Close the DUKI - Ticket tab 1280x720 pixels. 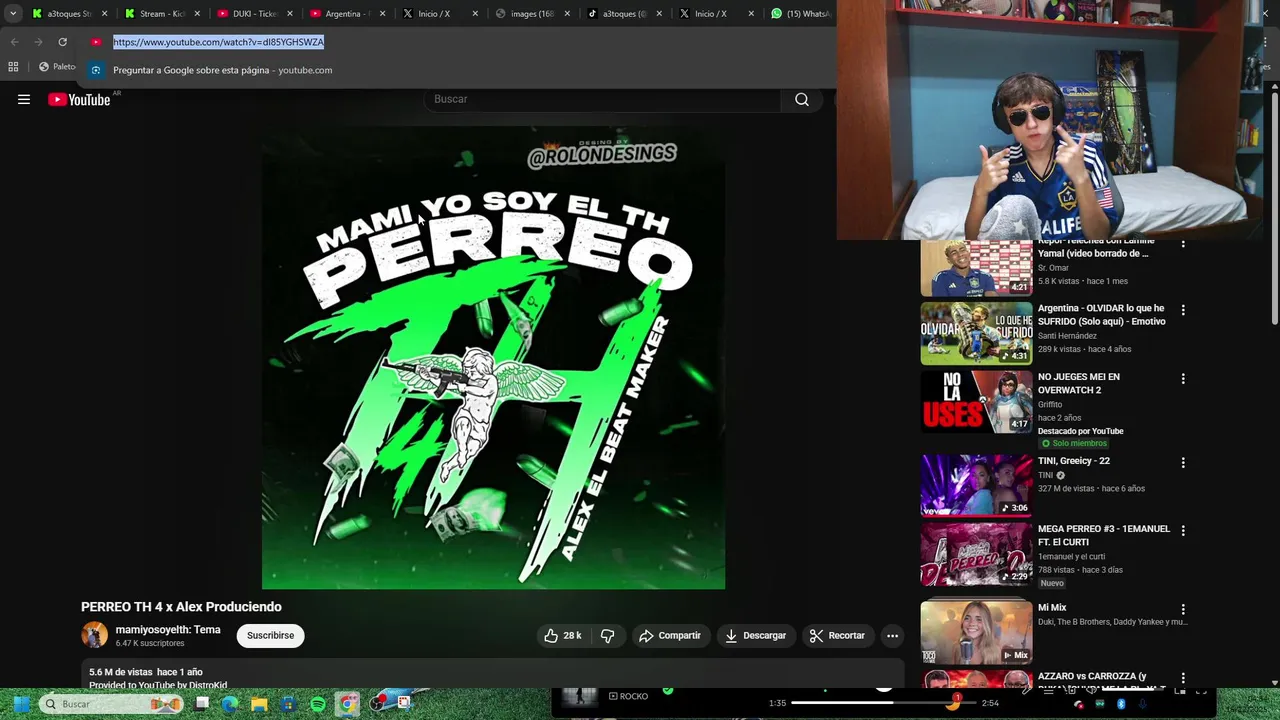tap(289, 14)
